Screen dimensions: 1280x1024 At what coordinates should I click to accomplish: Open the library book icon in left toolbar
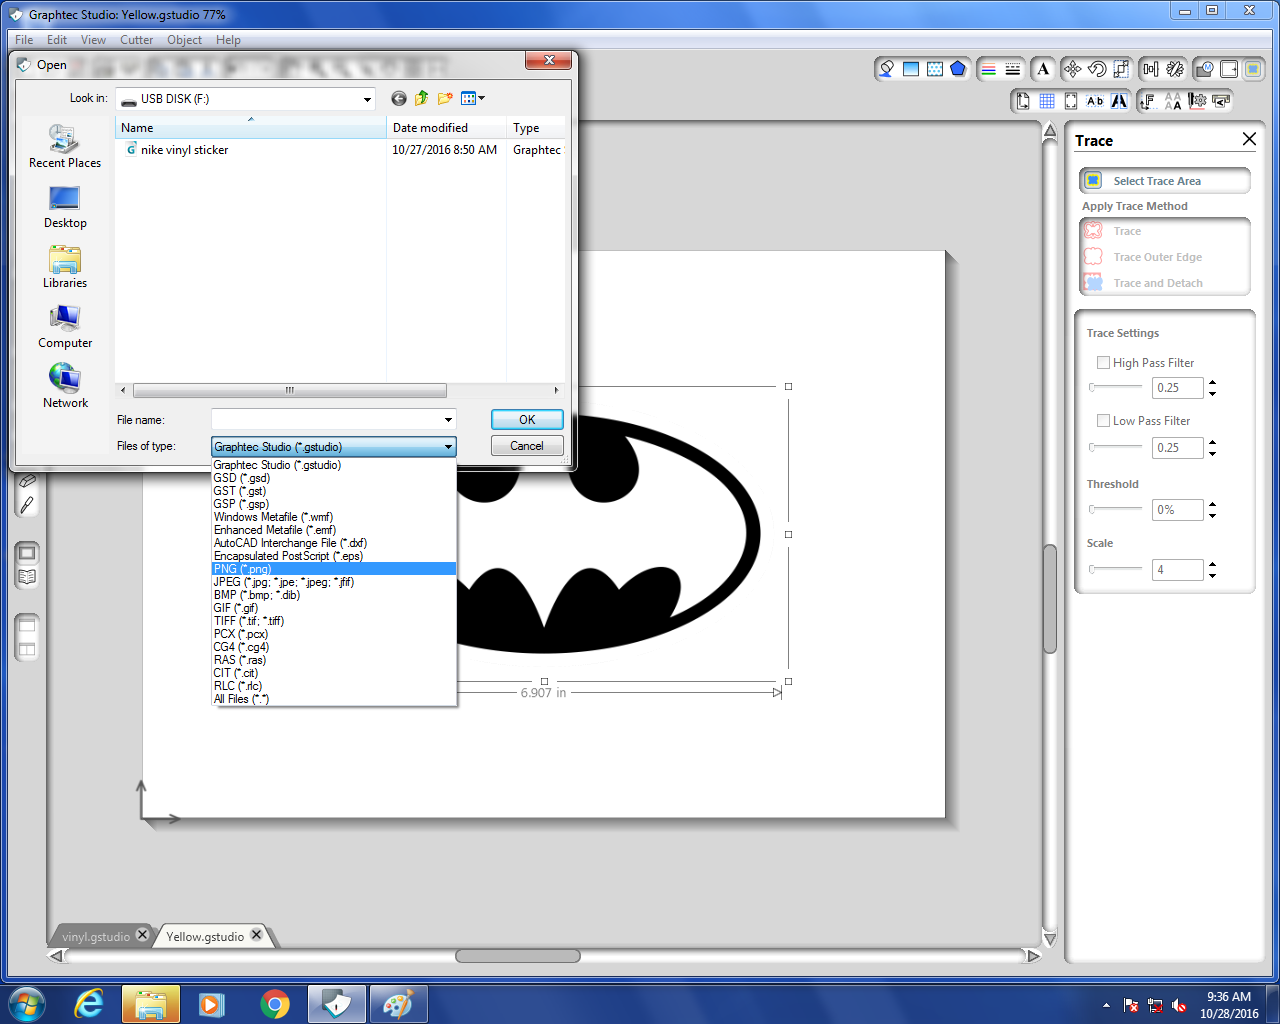pos(27,577)
